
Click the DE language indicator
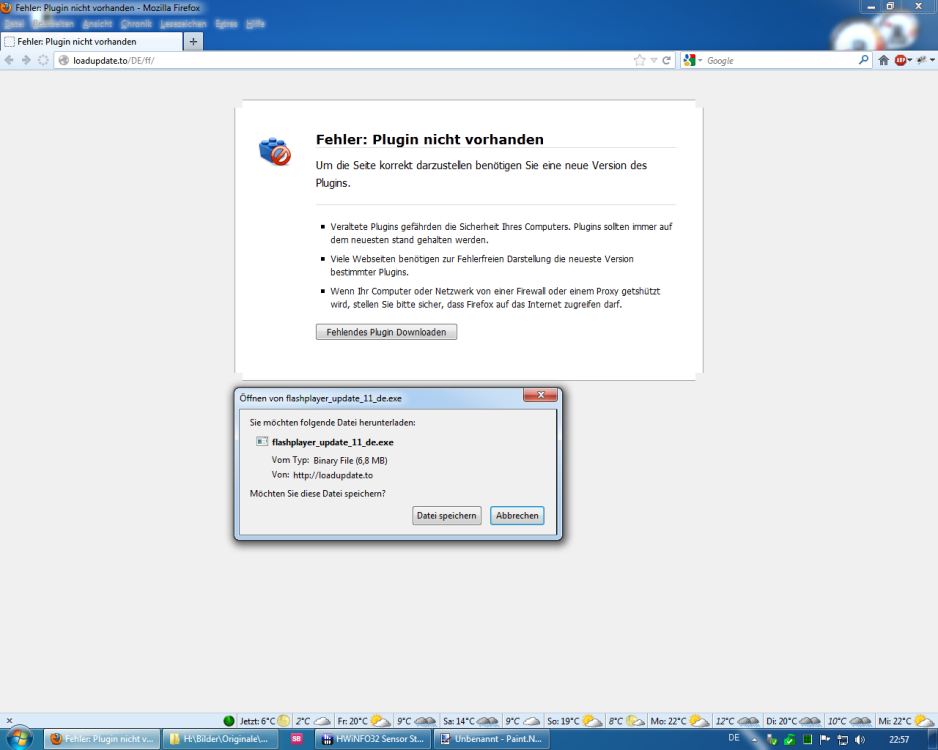click(x=734, y=738)
